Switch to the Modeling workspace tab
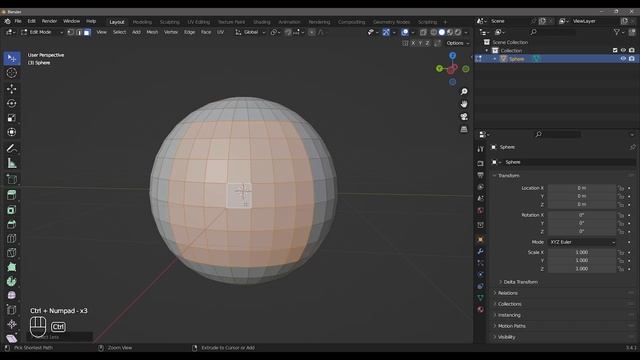Screen dimensions: 640x360 pos(142,22)
